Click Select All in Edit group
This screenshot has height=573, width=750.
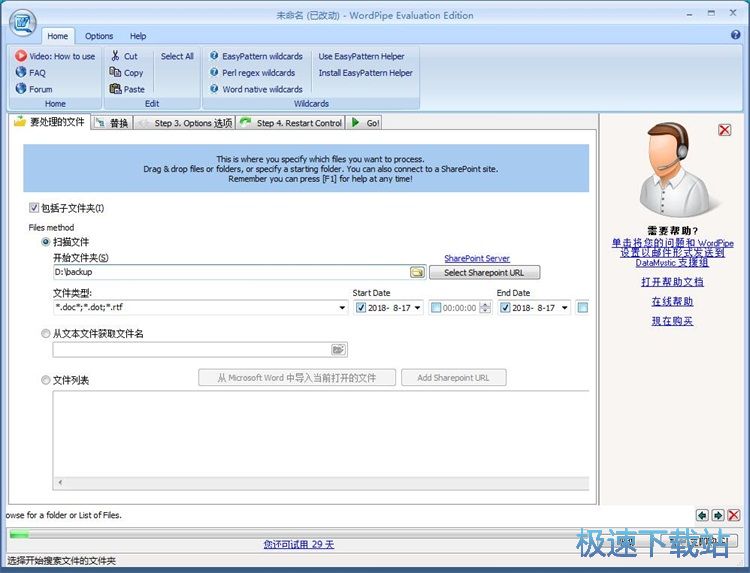[x=177, y=56]
